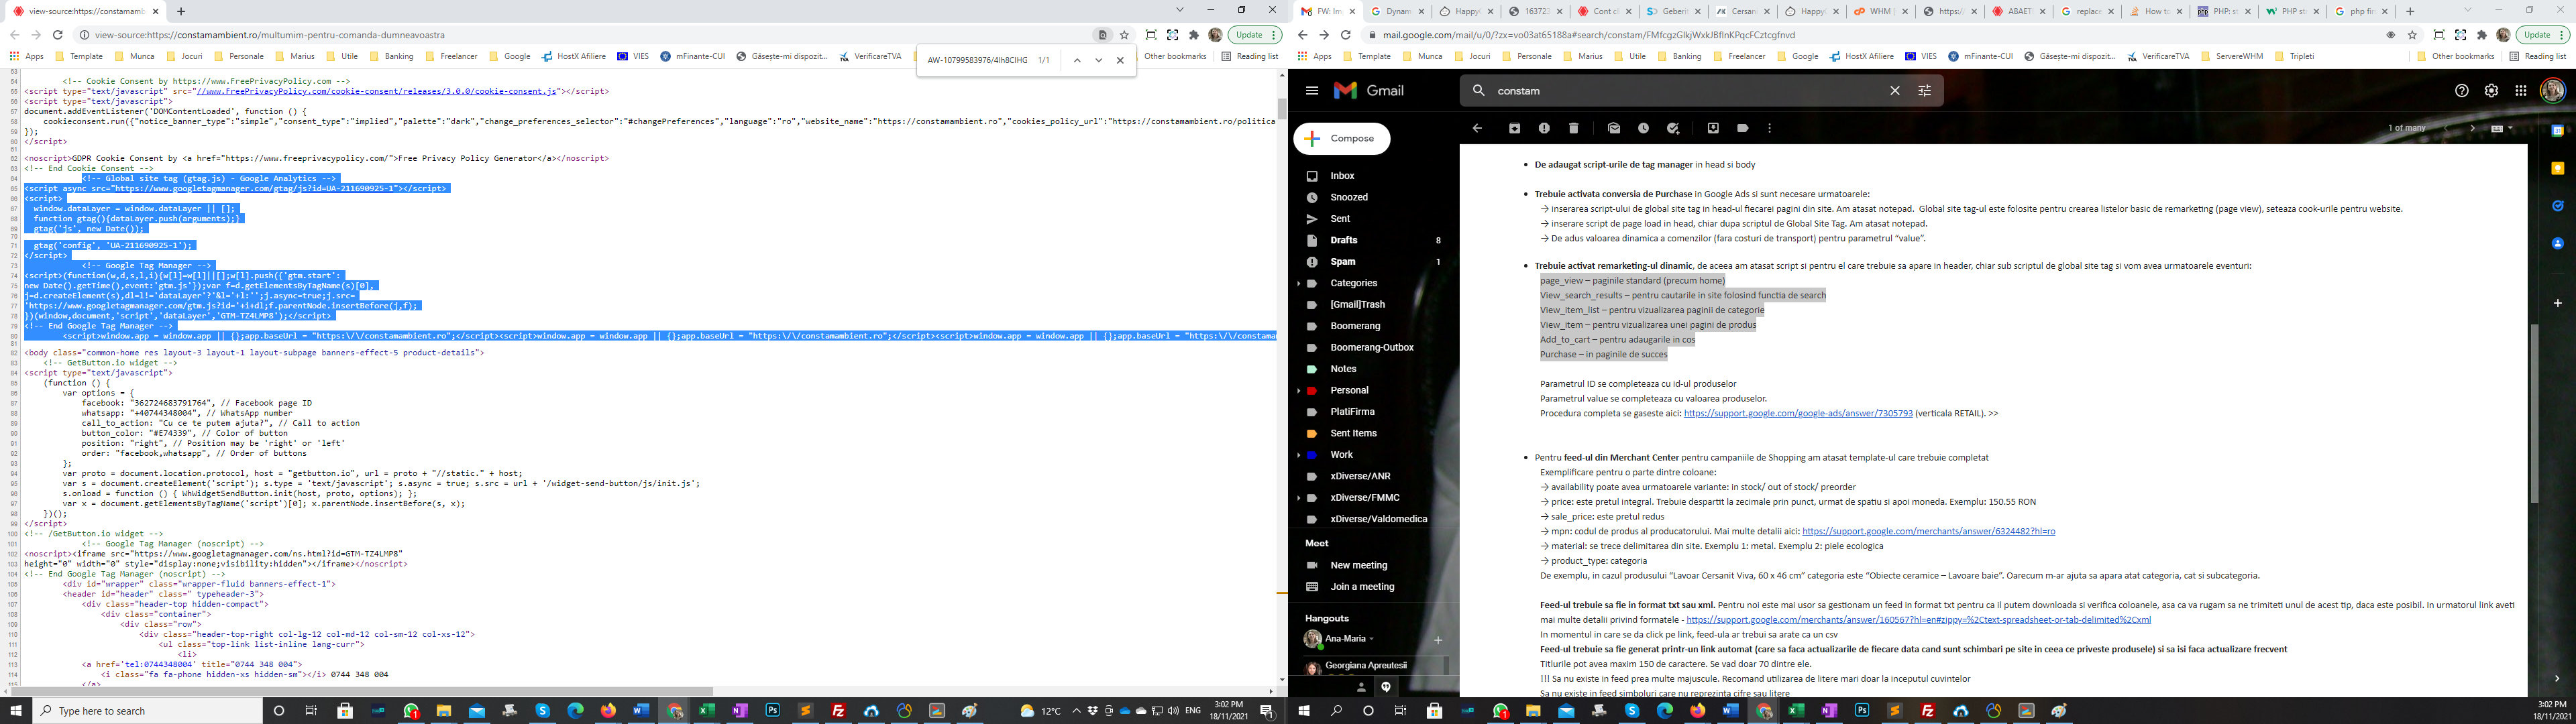Delete the open email with trash icon
This screenshot has width=2576, height=724.
point(1573,128)
